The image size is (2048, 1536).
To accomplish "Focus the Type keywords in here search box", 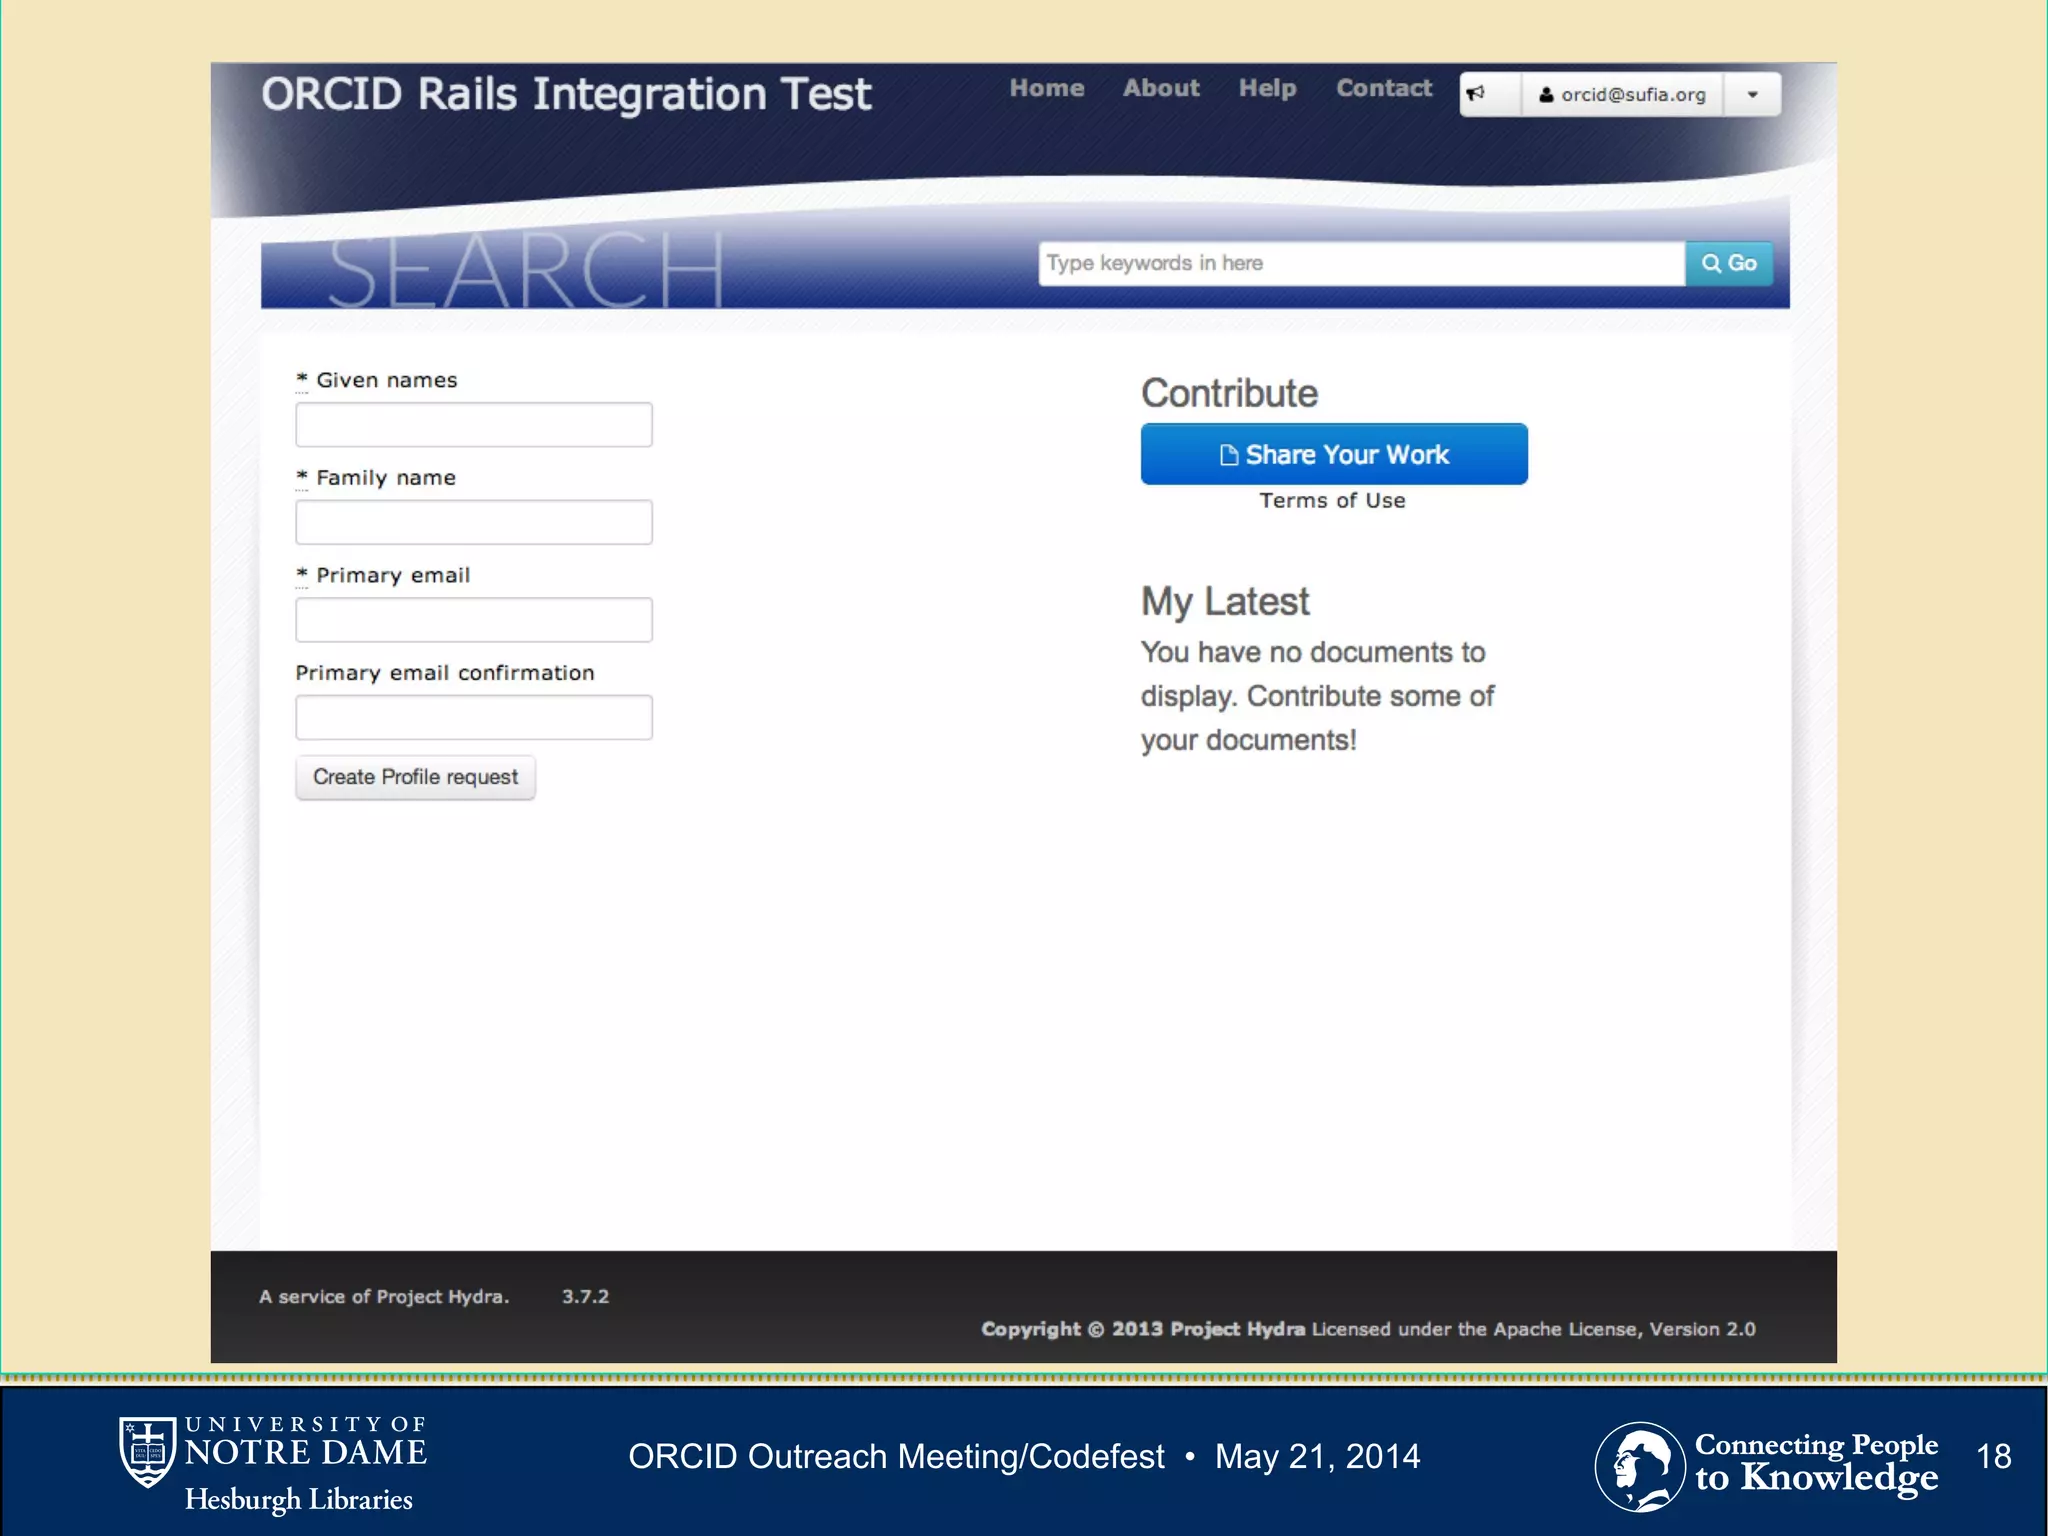I will point(1362,263).
